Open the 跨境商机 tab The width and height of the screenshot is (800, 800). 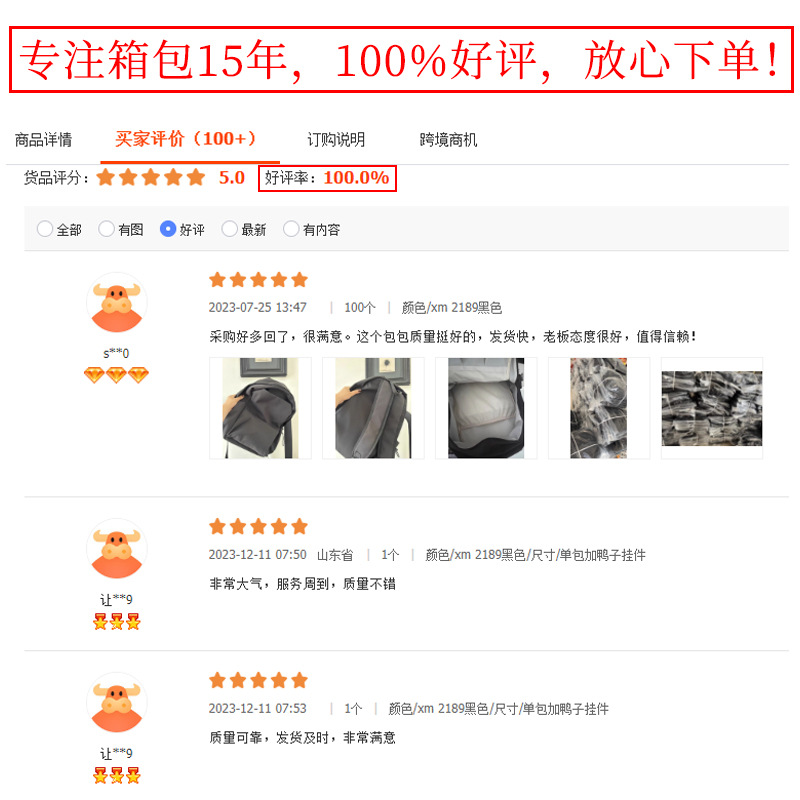(x=448, y=140)
